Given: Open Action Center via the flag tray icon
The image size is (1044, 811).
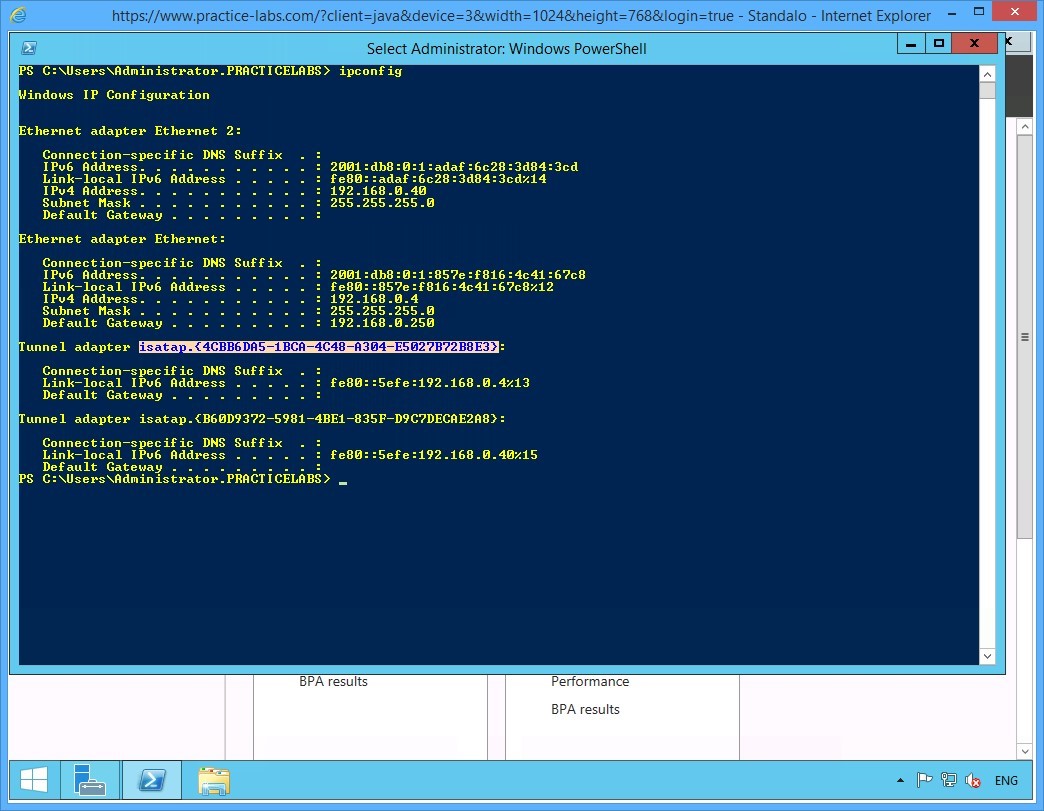Looking at the screenshot, I should click(x=924, y=780).
